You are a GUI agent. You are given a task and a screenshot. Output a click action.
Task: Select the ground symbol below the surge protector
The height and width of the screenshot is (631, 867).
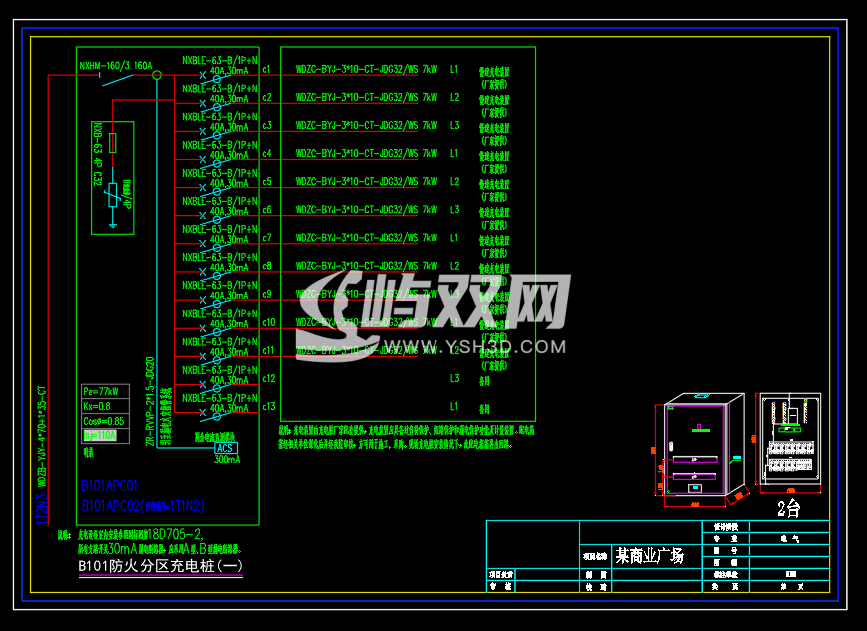click(113, 225)
